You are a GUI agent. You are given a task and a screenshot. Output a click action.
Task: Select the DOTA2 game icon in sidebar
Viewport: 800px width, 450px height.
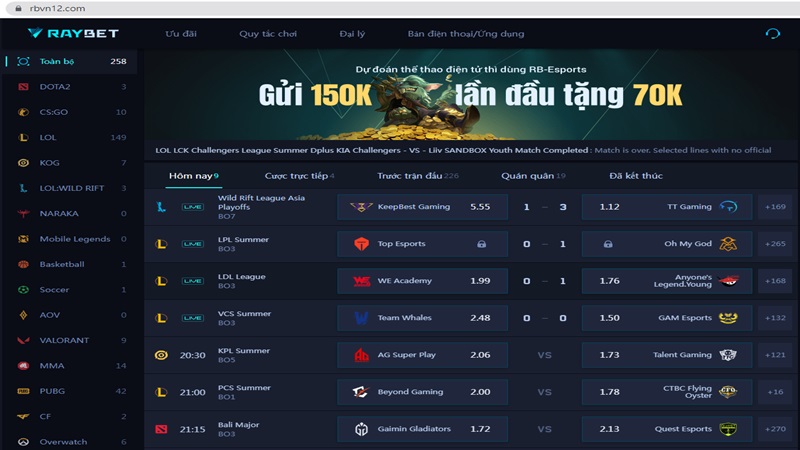click(x=23, y=87)
